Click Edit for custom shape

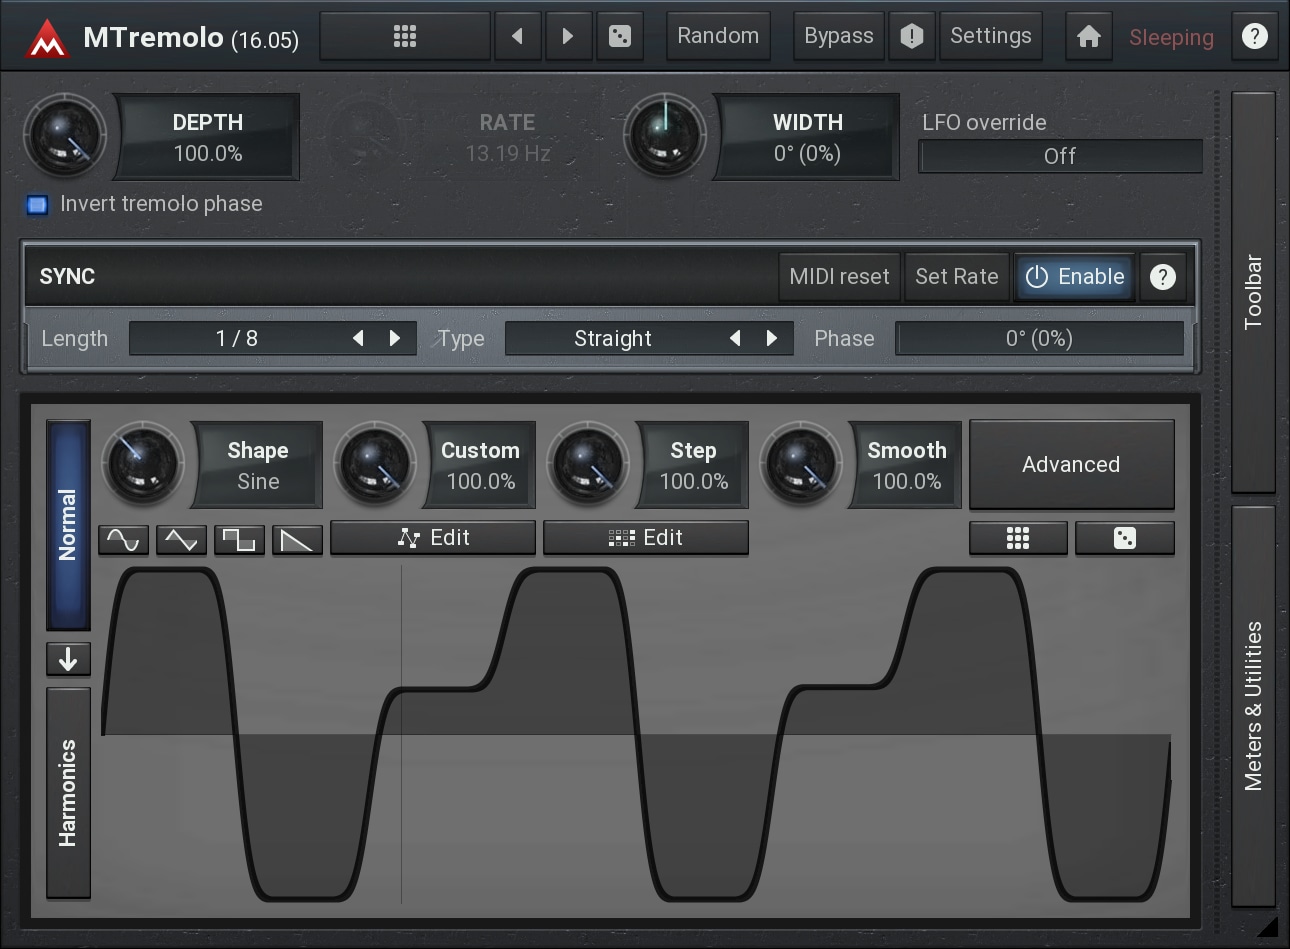[433, 538]
